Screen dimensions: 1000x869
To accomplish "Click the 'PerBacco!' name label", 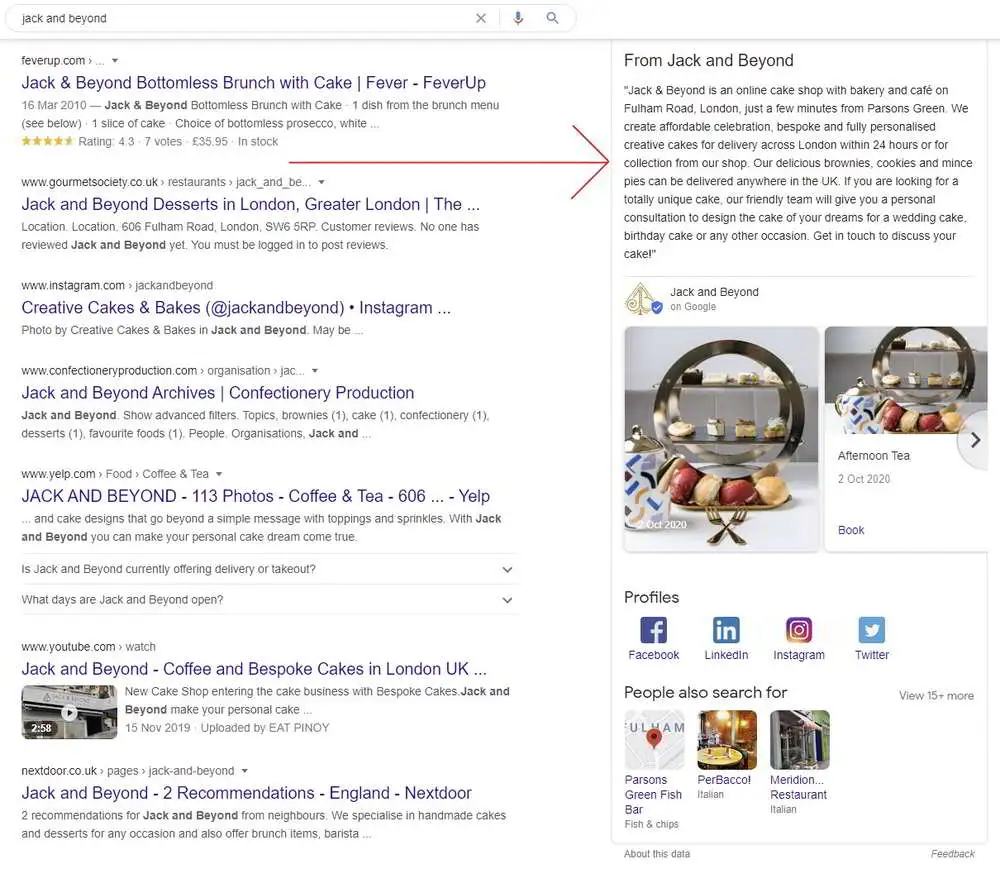I will (724, 780).
